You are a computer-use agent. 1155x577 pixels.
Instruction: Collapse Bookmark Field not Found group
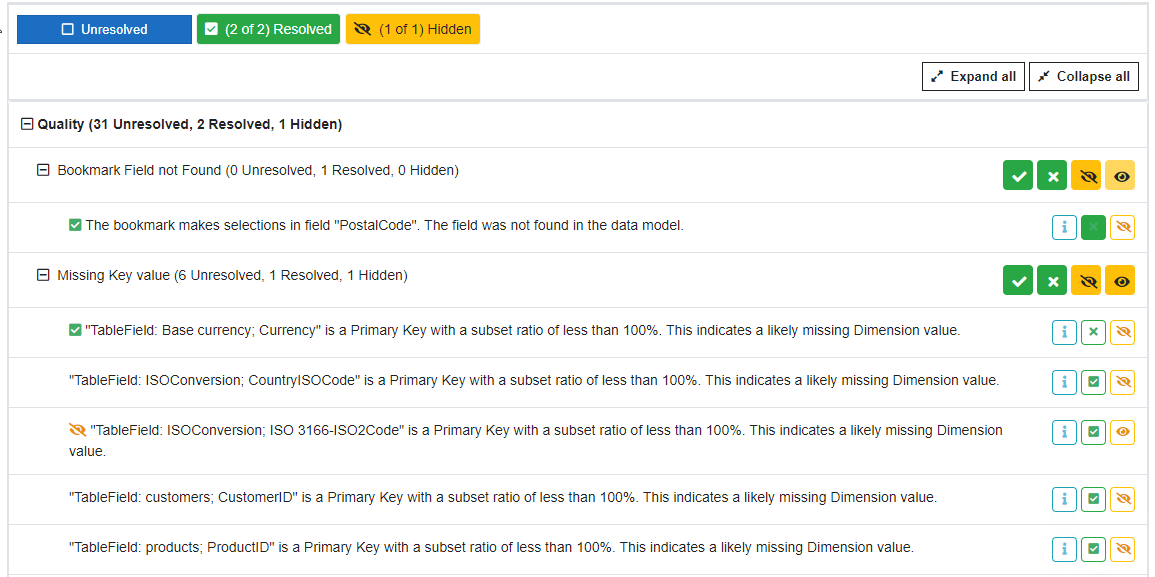[43, 171]
